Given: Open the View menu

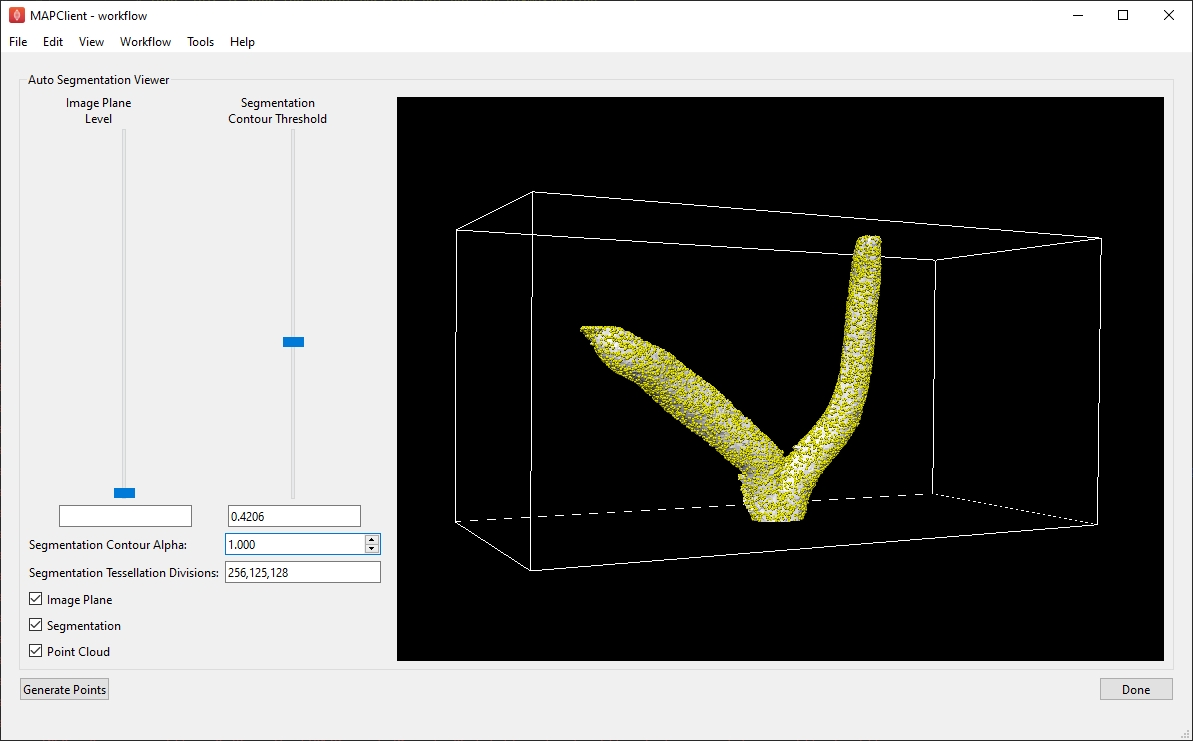Looking at the screenshot, I should tap(91, 42).
